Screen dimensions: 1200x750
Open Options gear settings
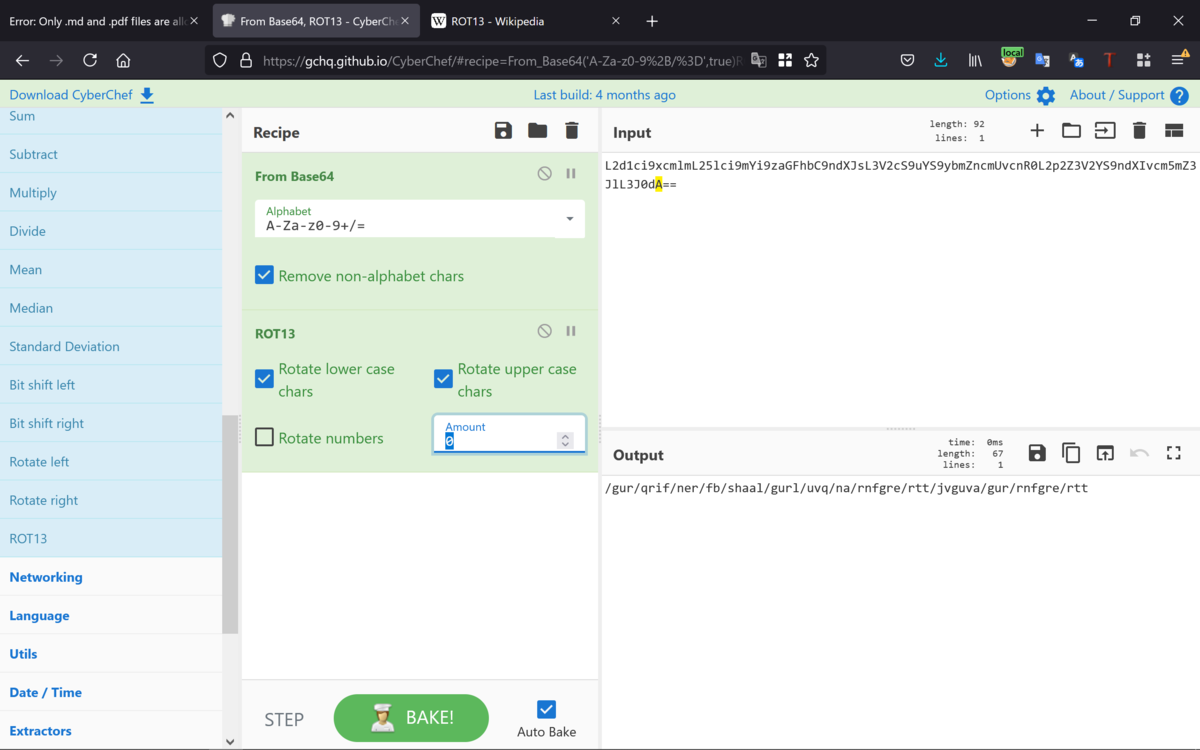click(1046, 96)
